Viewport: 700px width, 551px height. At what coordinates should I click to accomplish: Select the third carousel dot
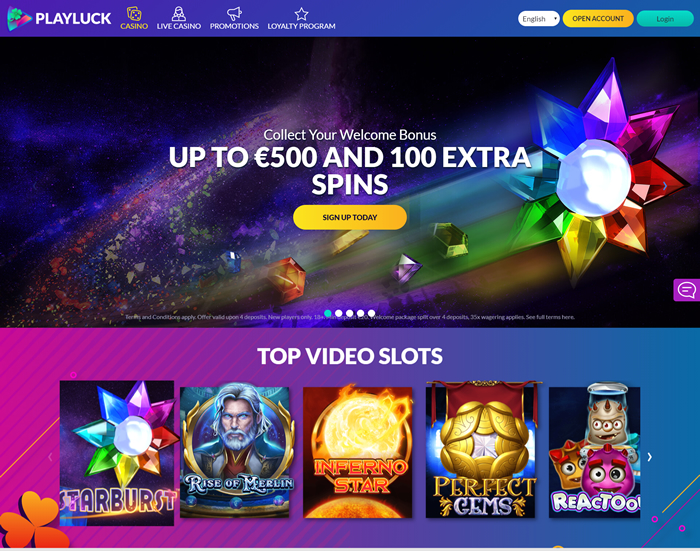coord(350,313)
